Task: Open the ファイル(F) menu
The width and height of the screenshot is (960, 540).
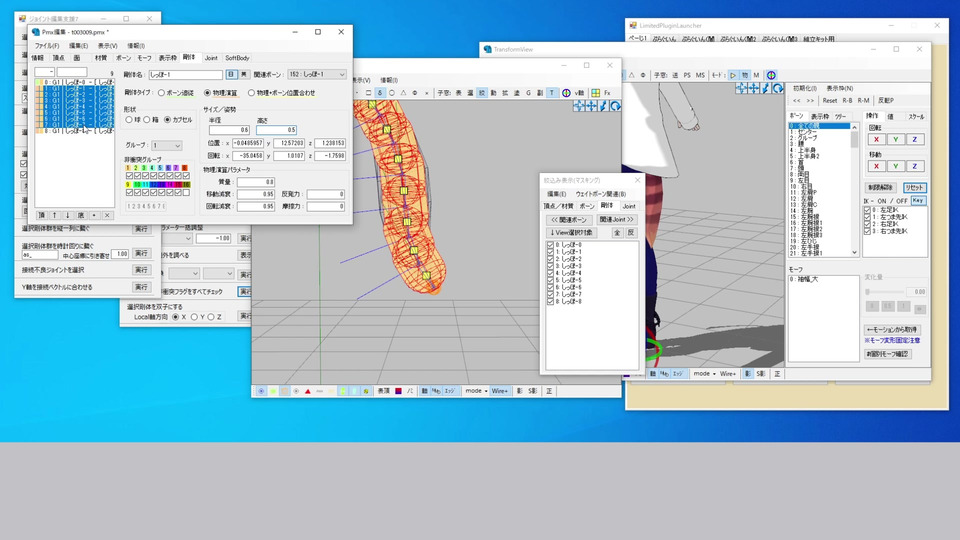Action: coord(47,46)
